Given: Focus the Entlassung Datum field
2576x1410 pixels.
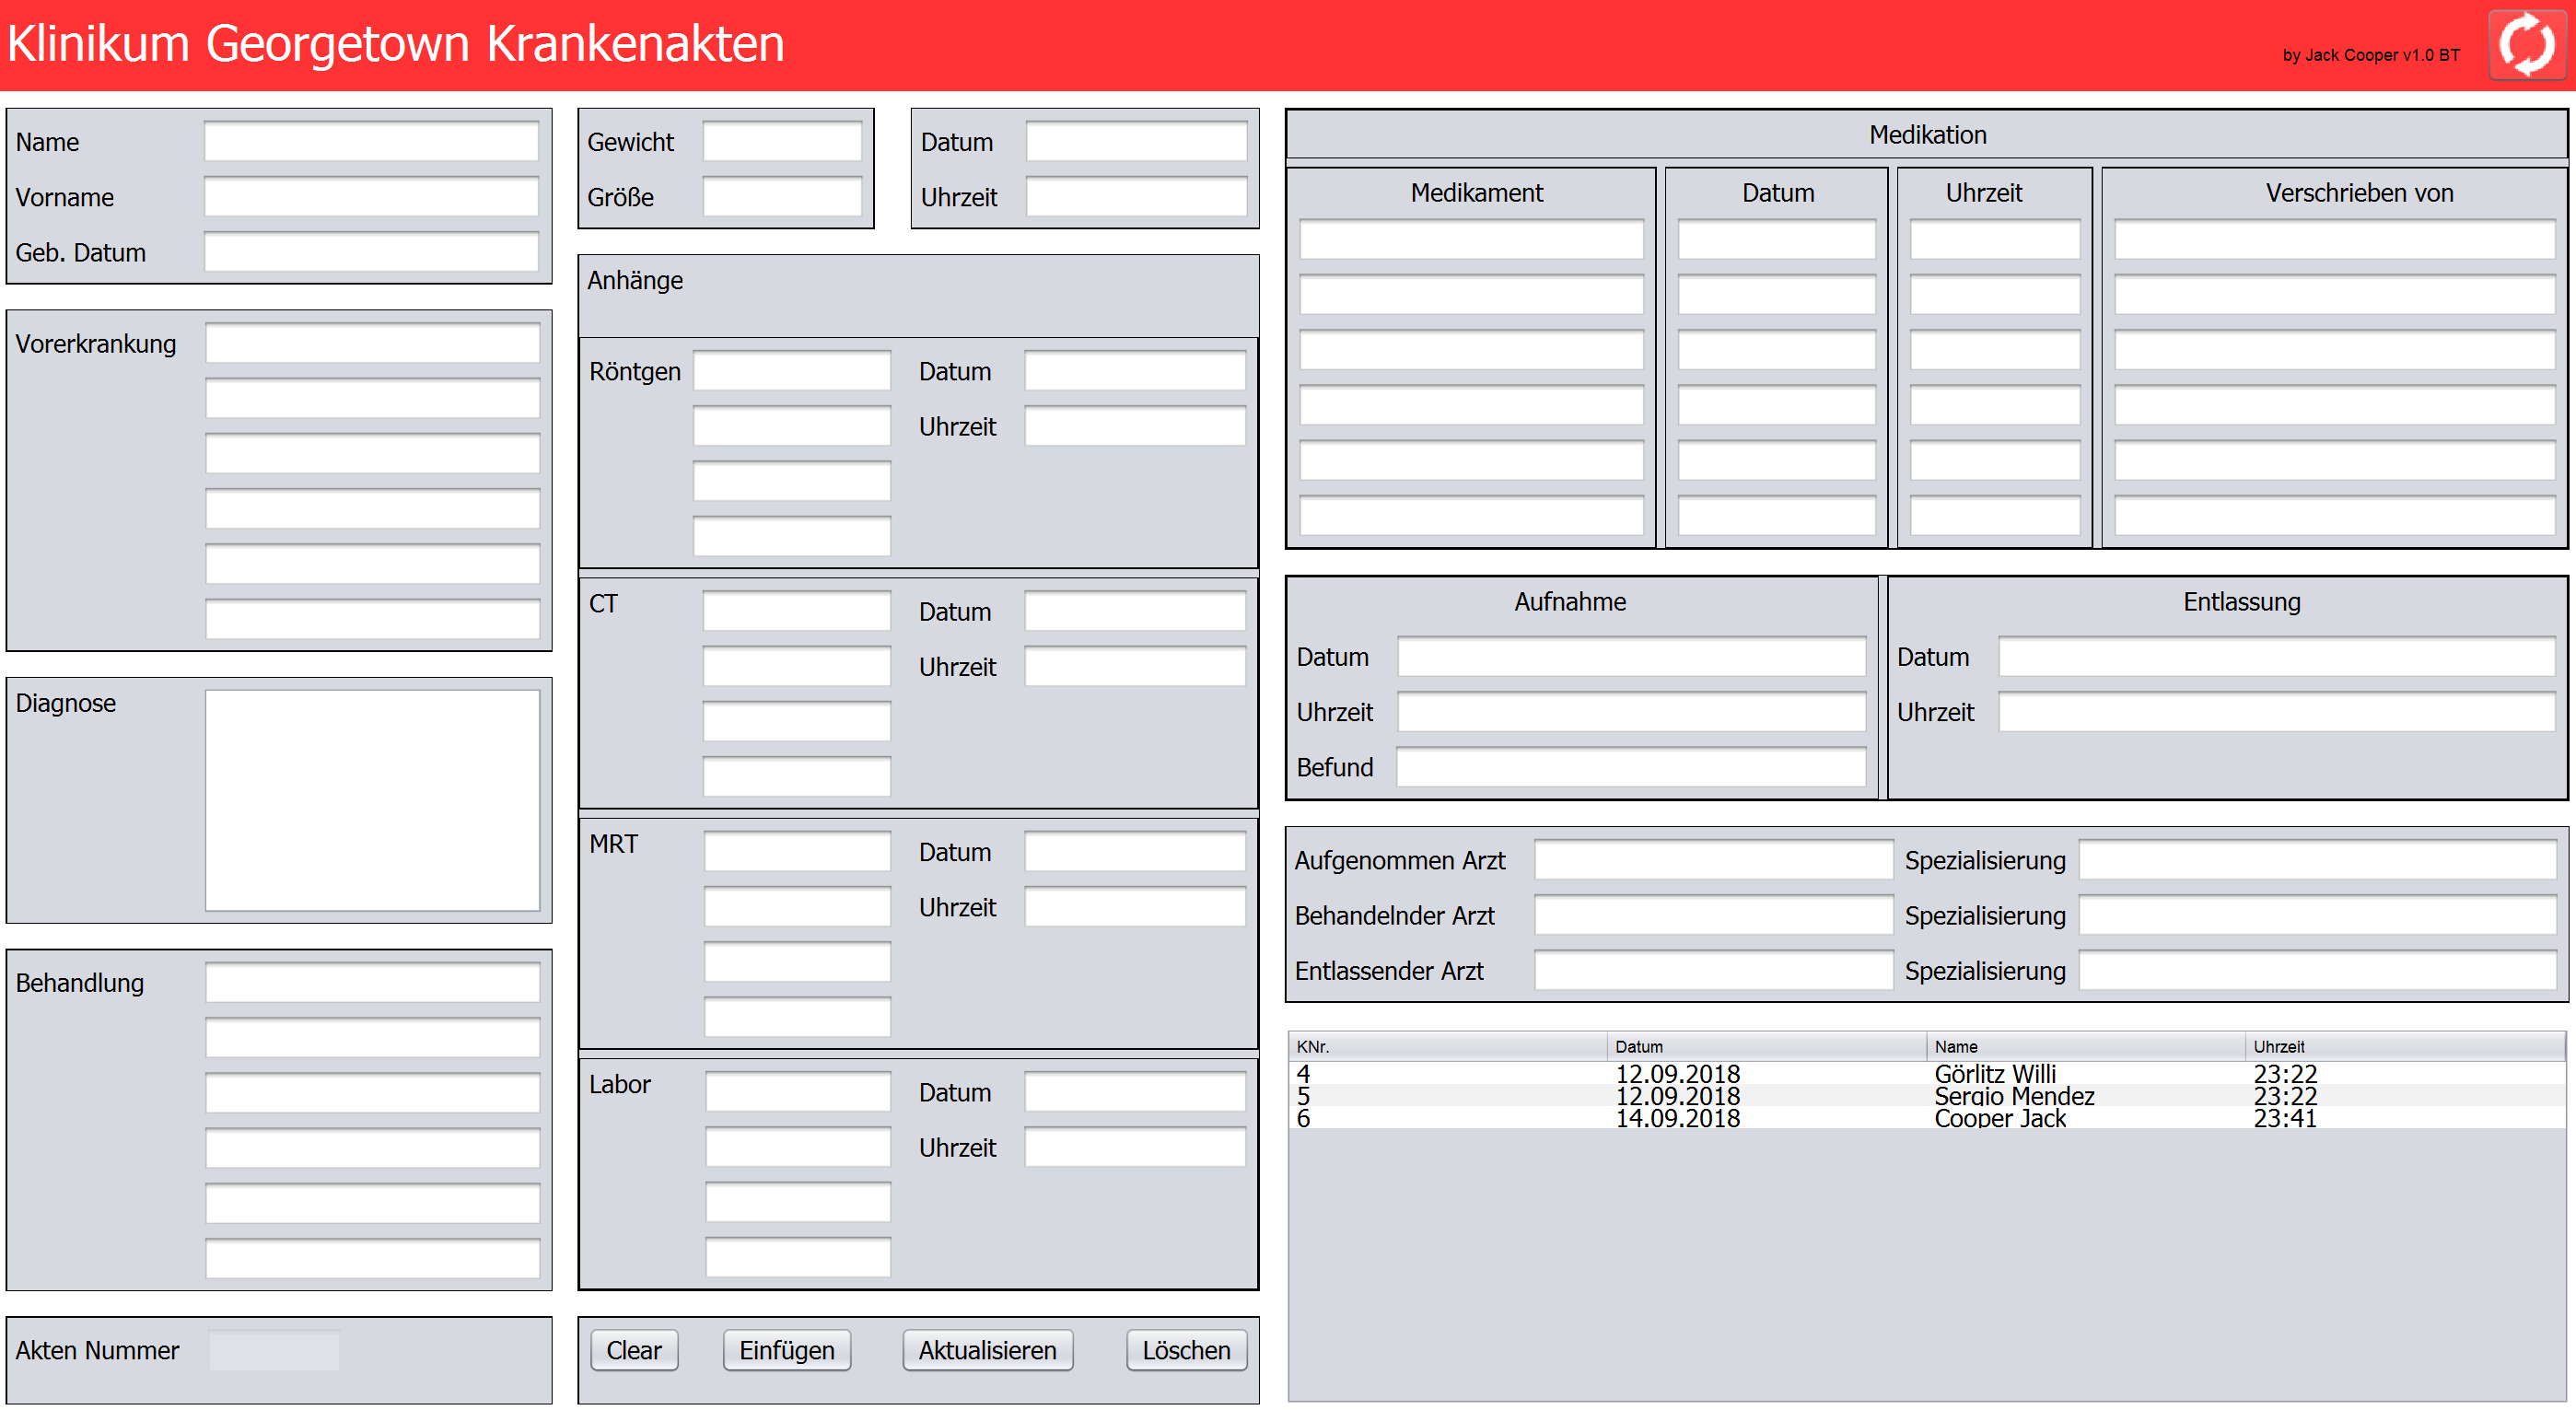Looking at the screenshot, I should [2275, 657].
